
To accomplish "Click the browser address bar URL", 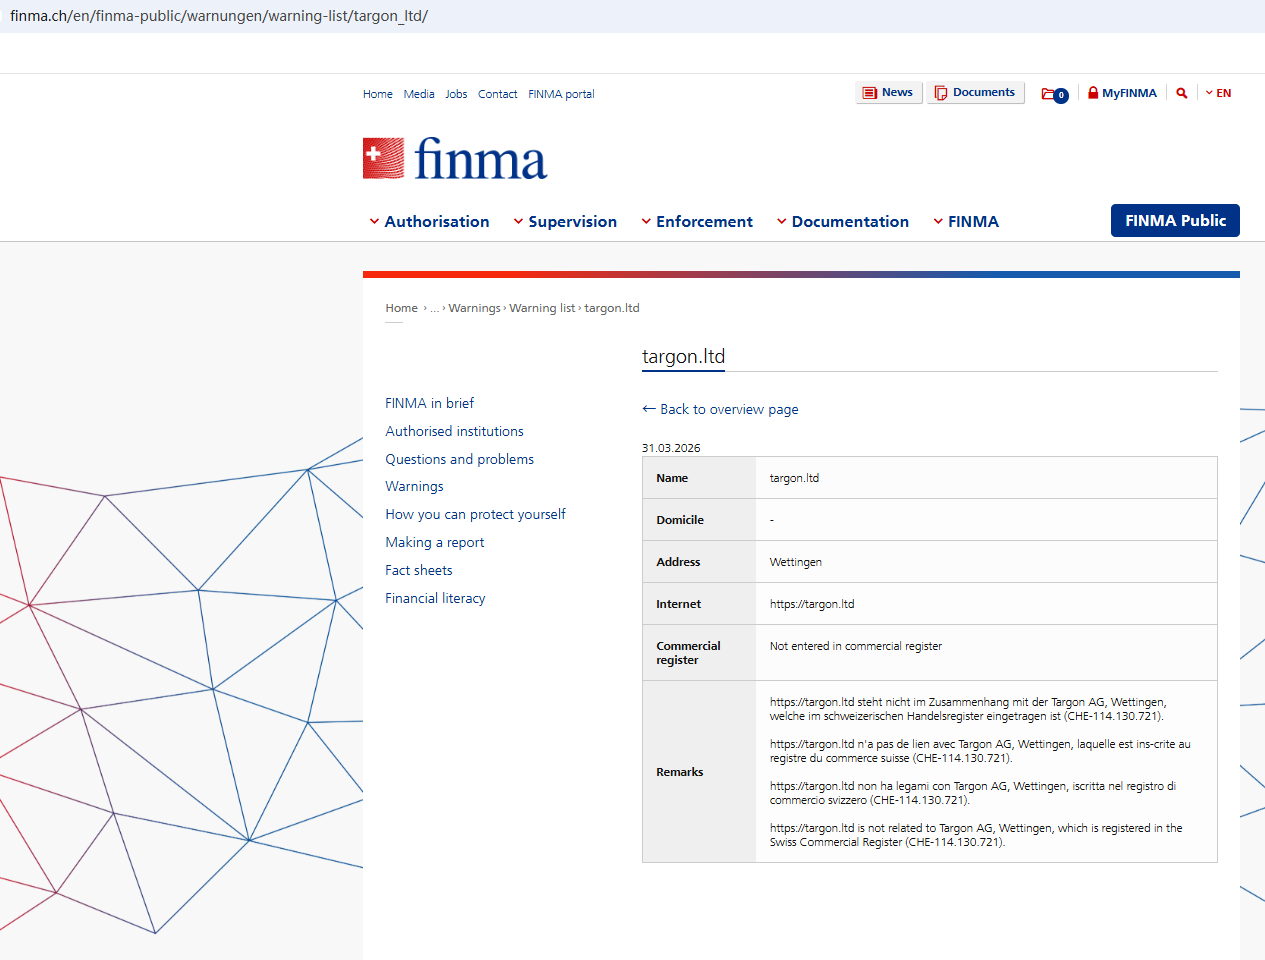I will pos(219,16).
